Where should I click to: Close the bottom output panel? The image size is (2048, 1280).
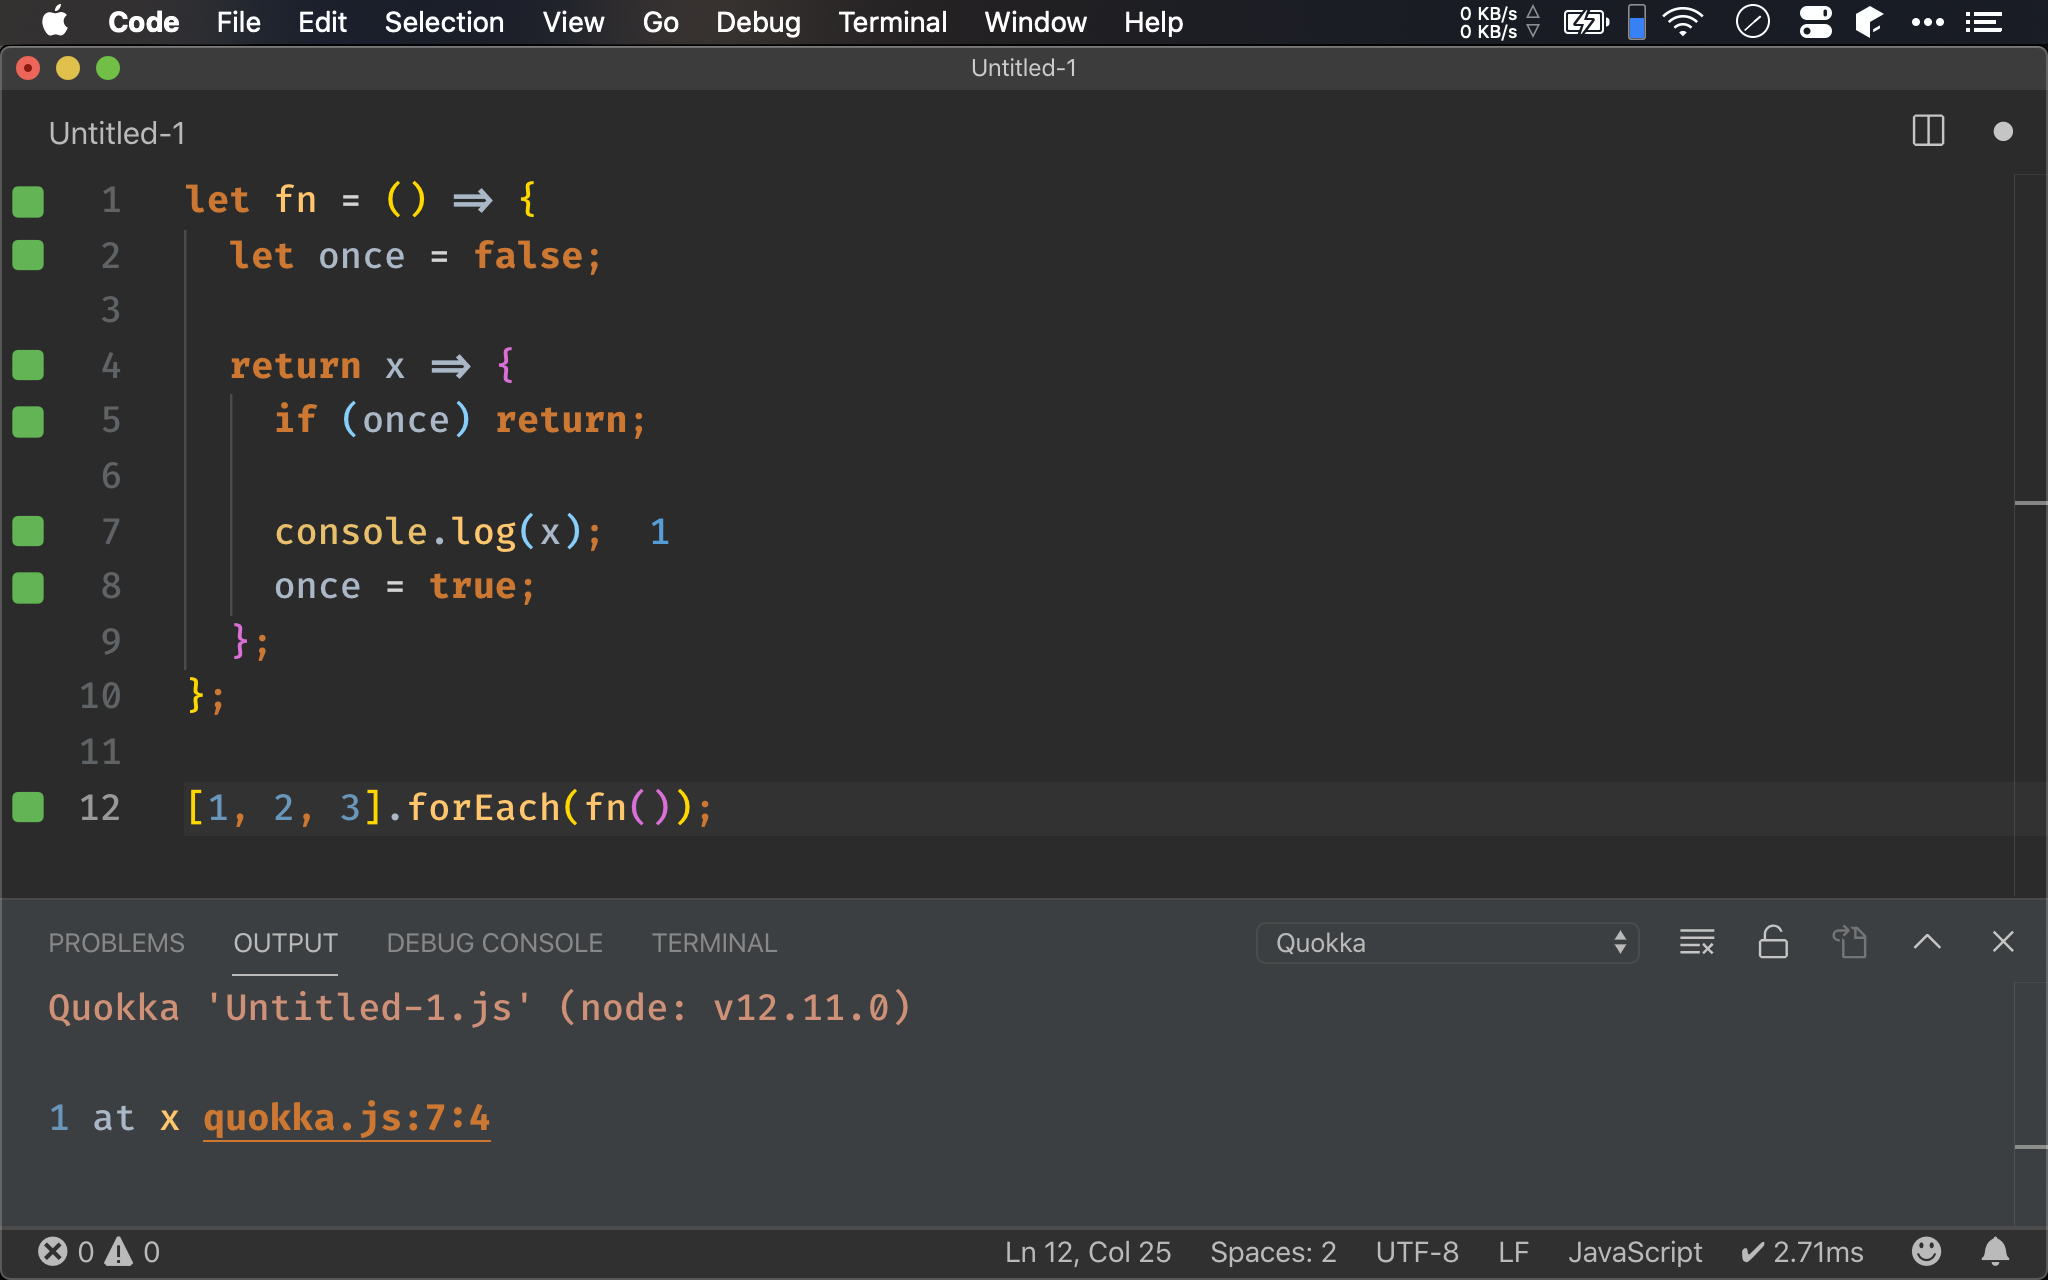click(2002, 942)
